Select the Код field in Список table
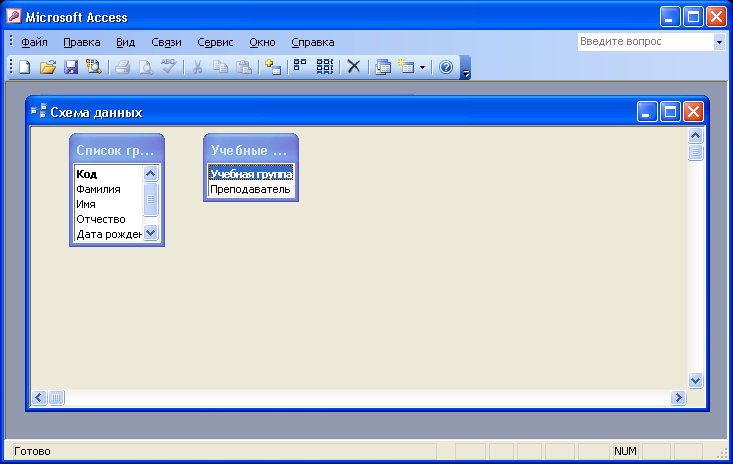The image size is (733, 464). click(108, 174)
